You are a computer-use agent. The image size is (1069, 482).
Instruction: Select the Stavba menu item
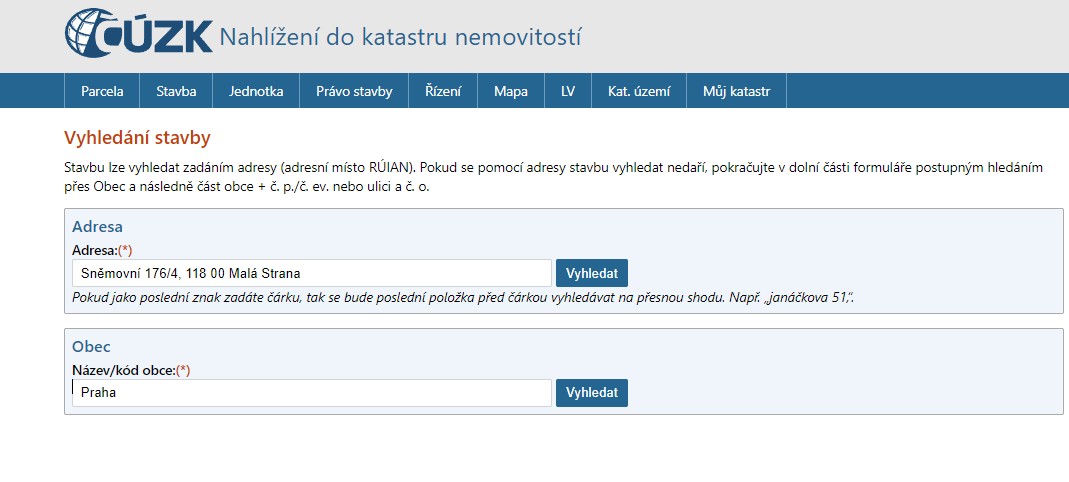[176, 91]
